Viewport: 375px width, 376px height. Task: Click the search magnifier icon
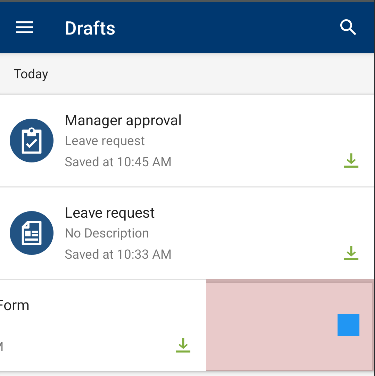pyautogui.click(x=348, y=27)
